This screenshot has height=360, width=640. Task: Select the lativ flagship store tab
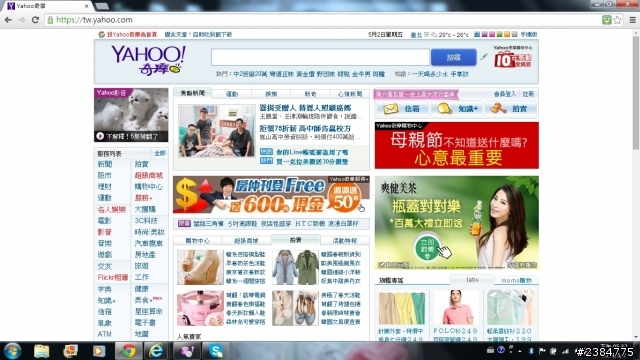tap(472, 280)
